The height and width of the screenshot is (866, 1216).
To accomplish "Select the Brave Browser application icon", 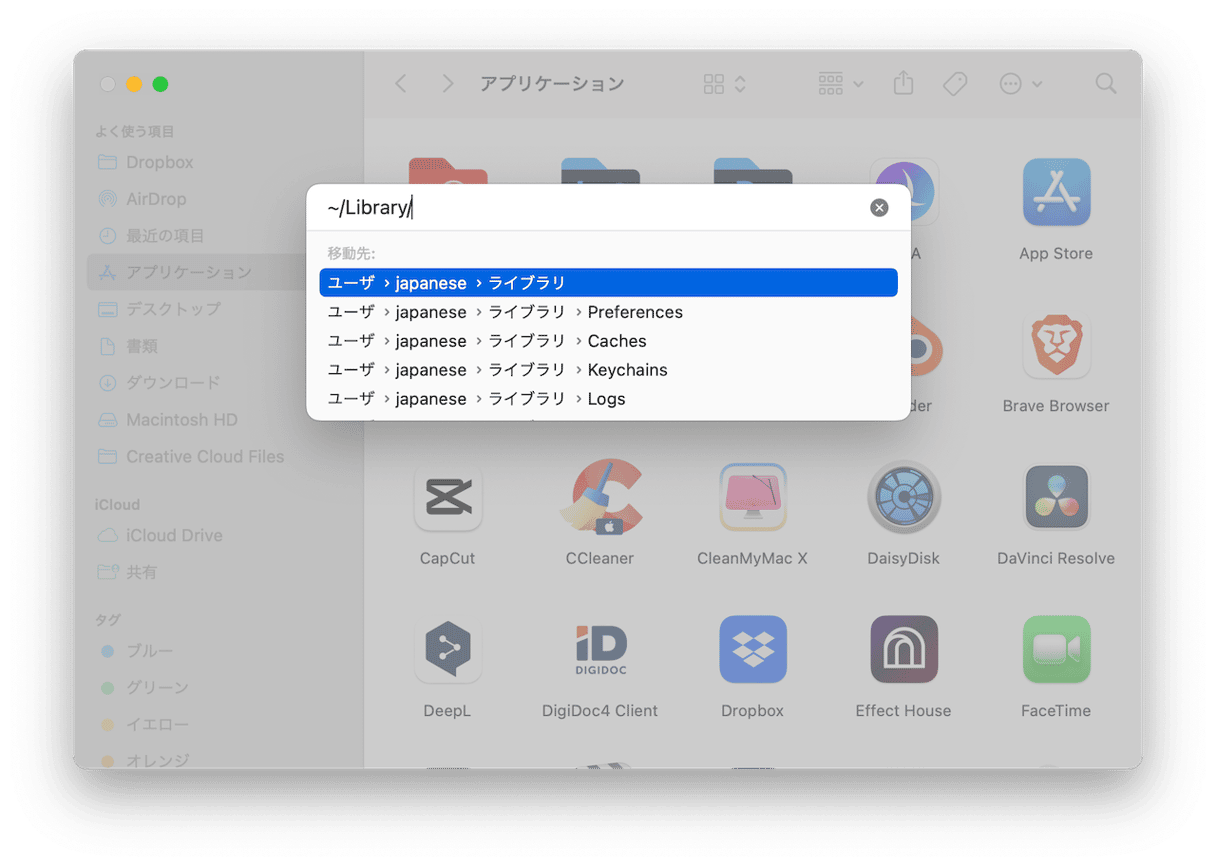I will click(1056, 345).
